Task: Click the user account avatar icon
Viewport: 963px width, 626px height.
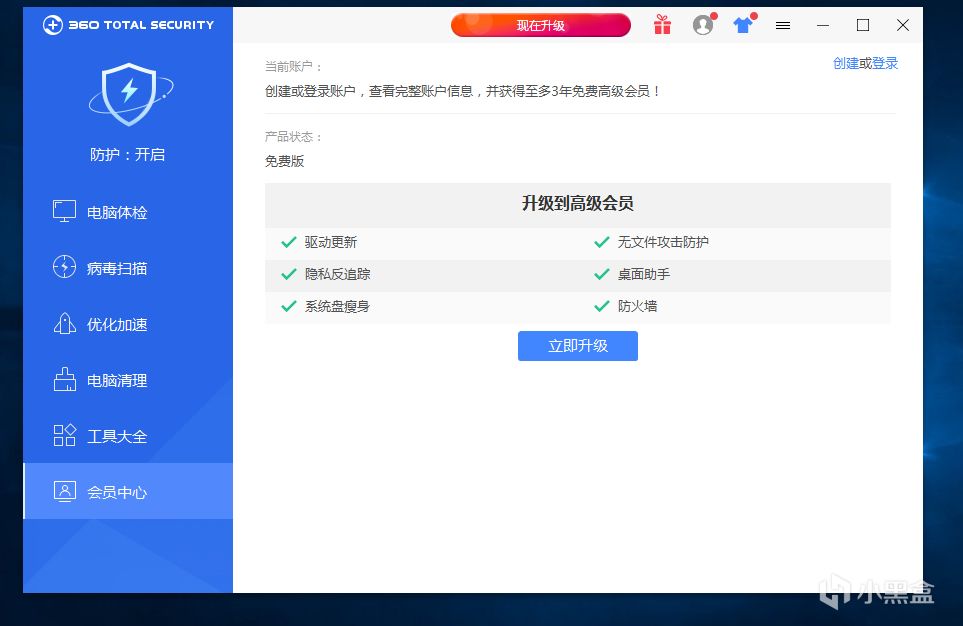Action: click(703, 25)
